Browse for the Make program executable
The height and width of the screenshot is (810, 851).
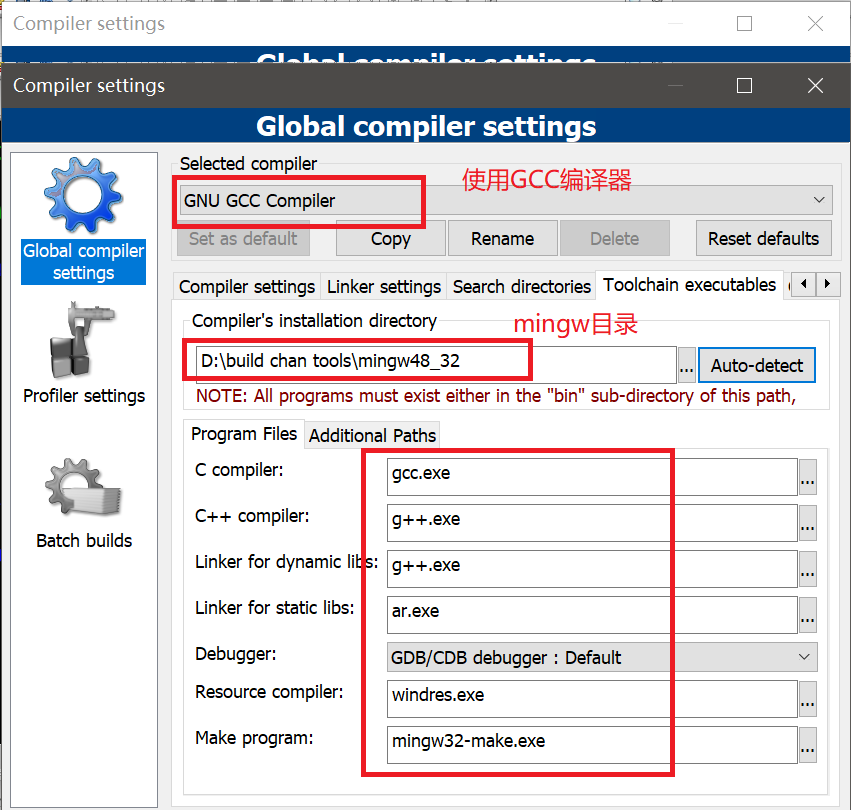tap(807, 745)
